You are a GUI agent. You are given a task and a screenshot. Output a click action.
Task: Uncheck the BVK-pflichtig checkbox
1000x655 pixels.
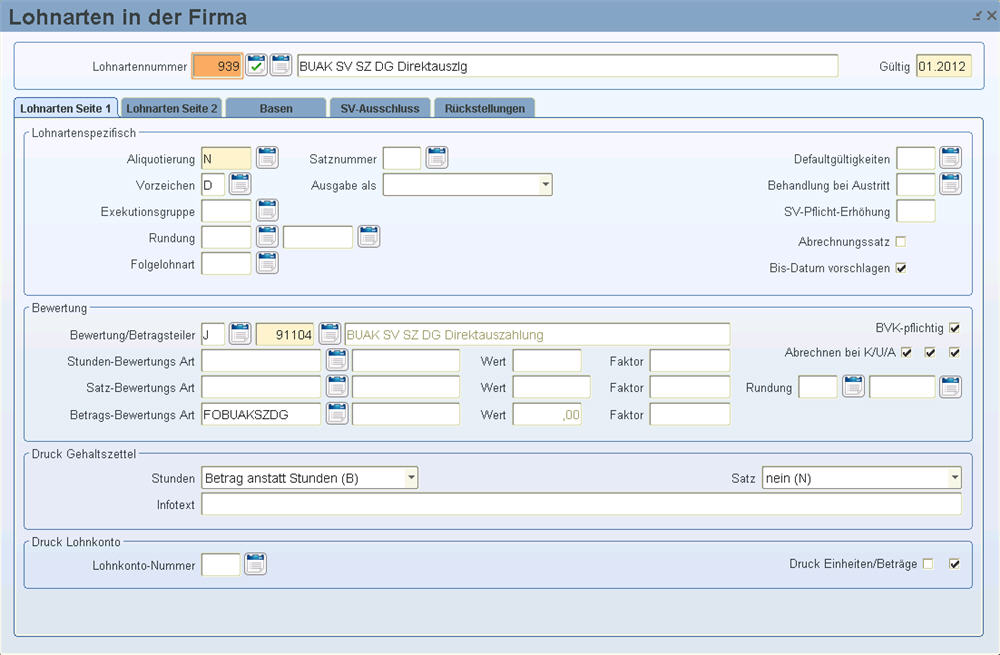(x=954, y=328)
